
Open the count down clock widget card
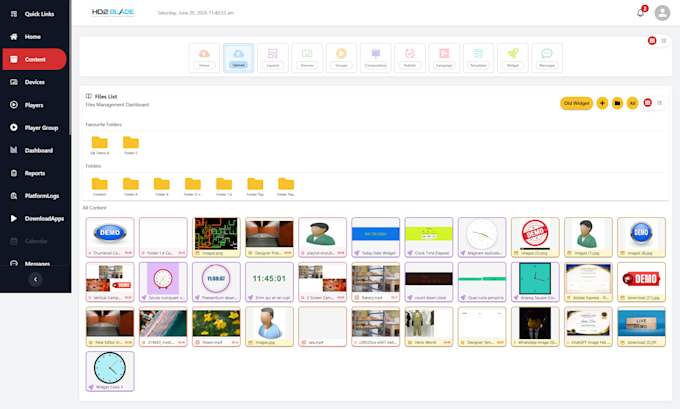(x=428, y=282)
